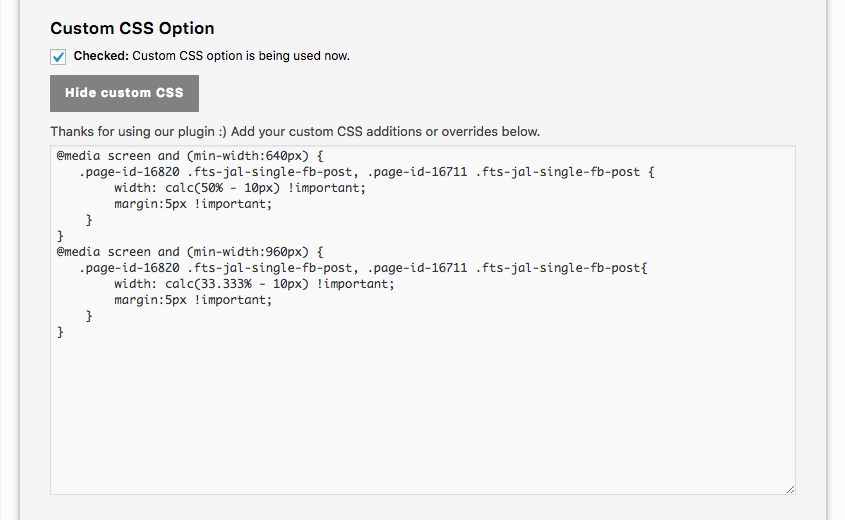Viewport: 845px width, 520px height.
Task: Click '.page-id-16711' in the first selector line
Action: pyautogui.click(x=417, y=172)
